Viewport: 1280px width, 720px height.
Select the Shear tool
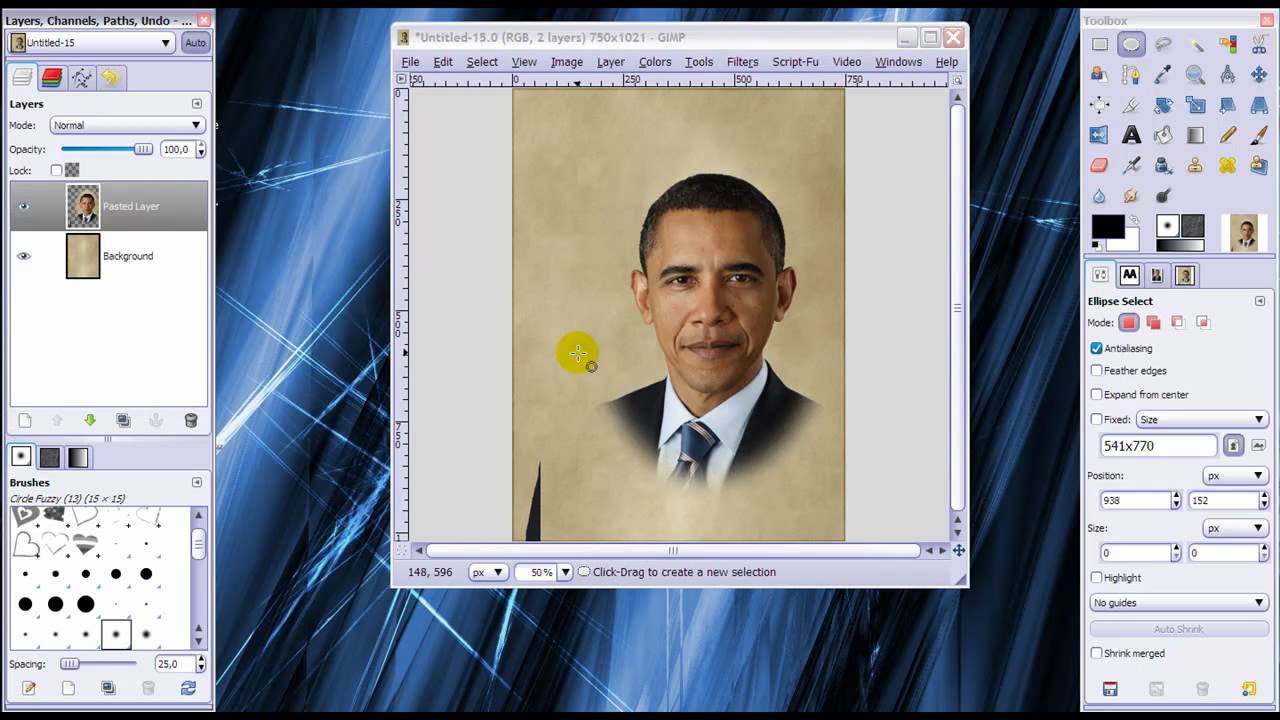pyautogui.click(x=1228, y=105)
